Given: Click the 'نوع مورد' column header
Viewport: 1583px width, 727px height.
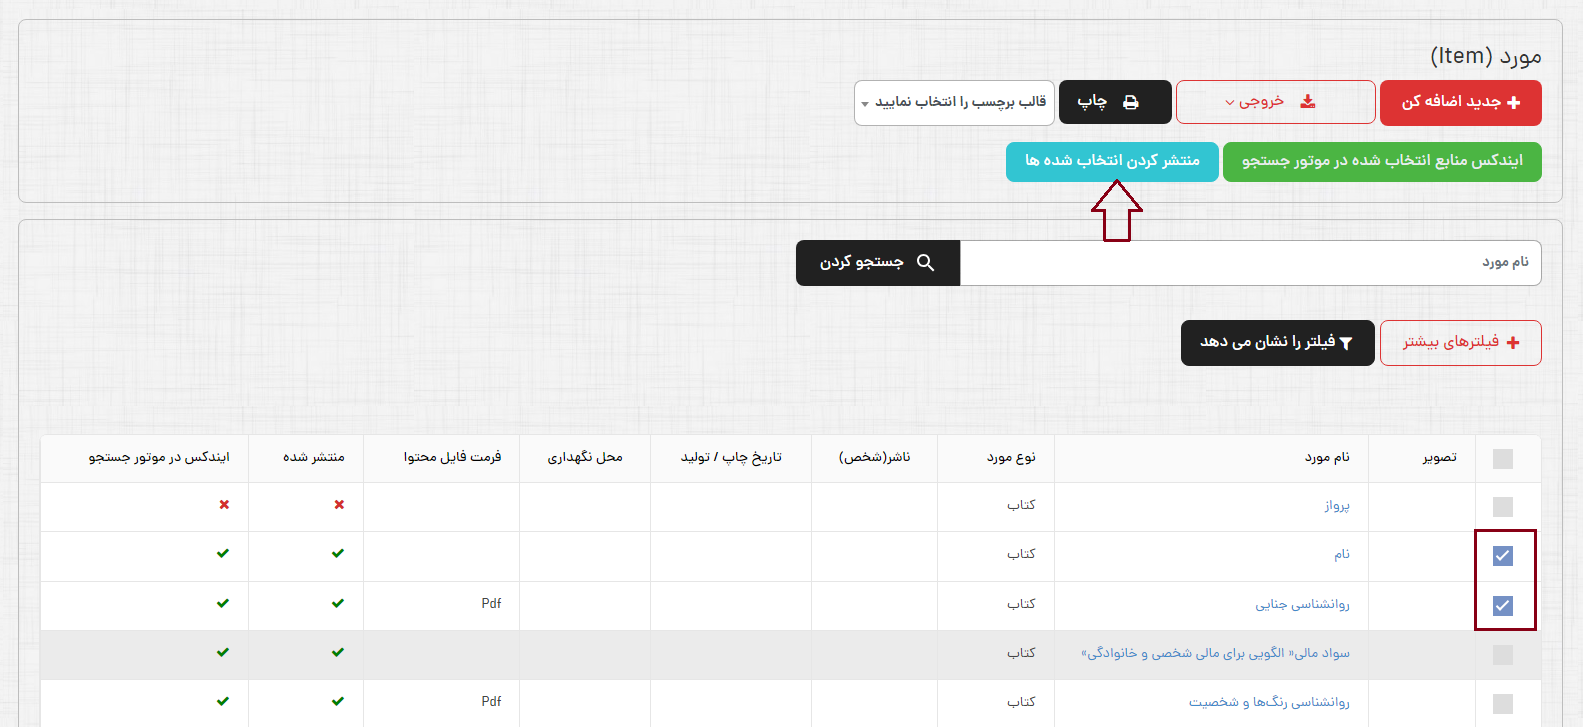Looking at the screenshot, I should (1011, 457).
